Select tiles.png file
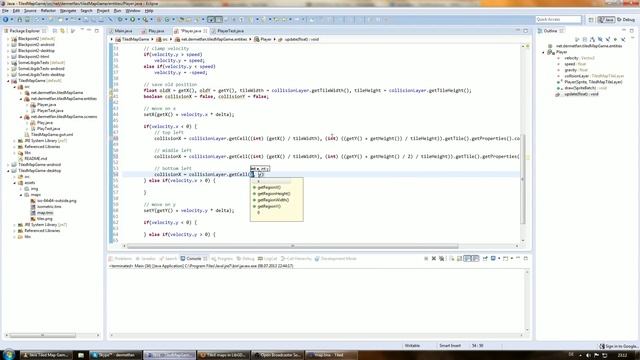 44,219
